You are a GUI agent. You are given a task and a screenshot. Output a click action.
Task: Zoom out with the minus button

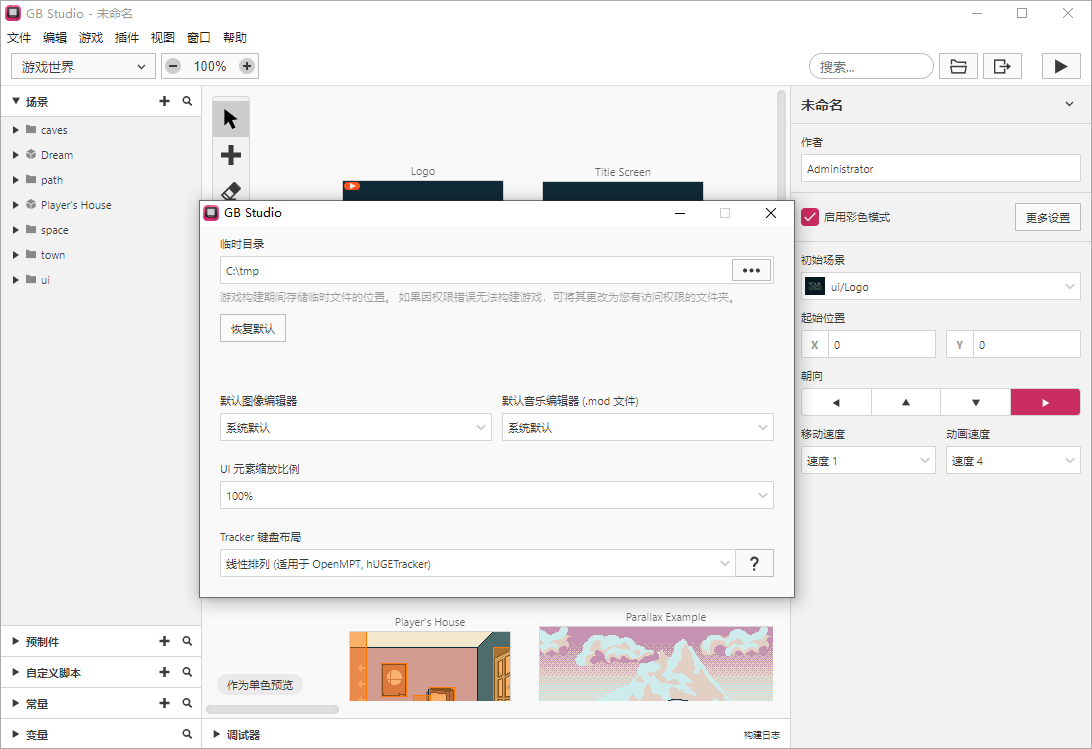click(173, 66)
